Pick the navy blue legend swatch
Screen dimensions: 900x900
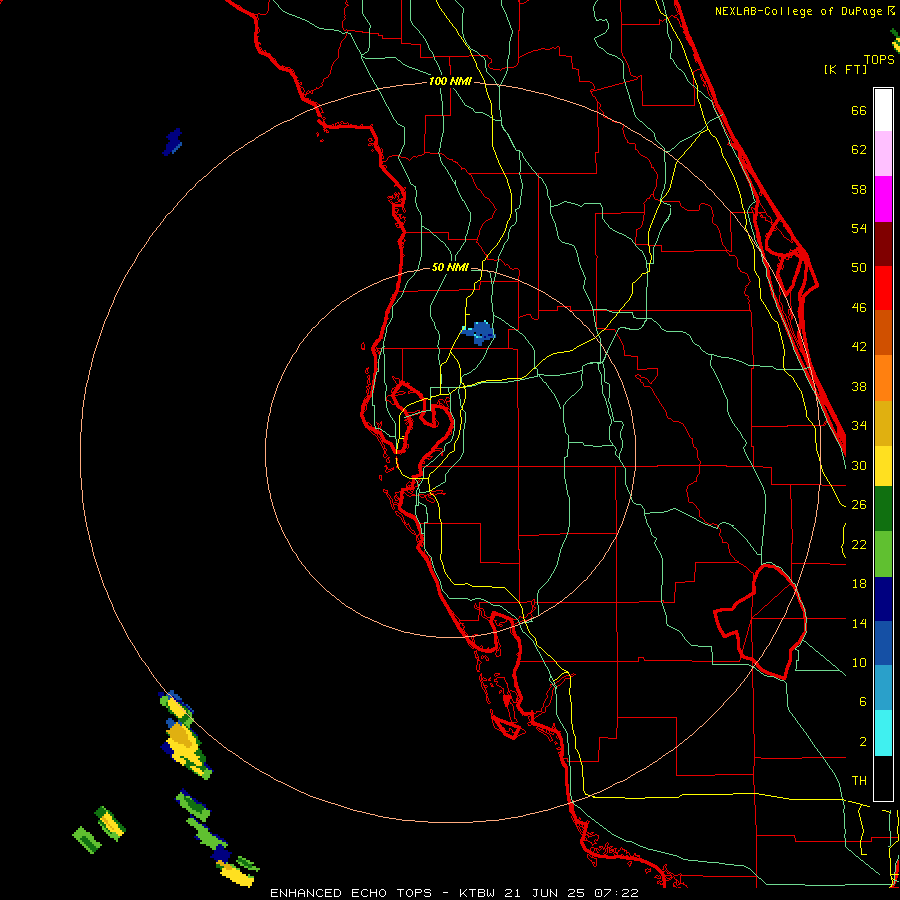[x=883, y=599]
